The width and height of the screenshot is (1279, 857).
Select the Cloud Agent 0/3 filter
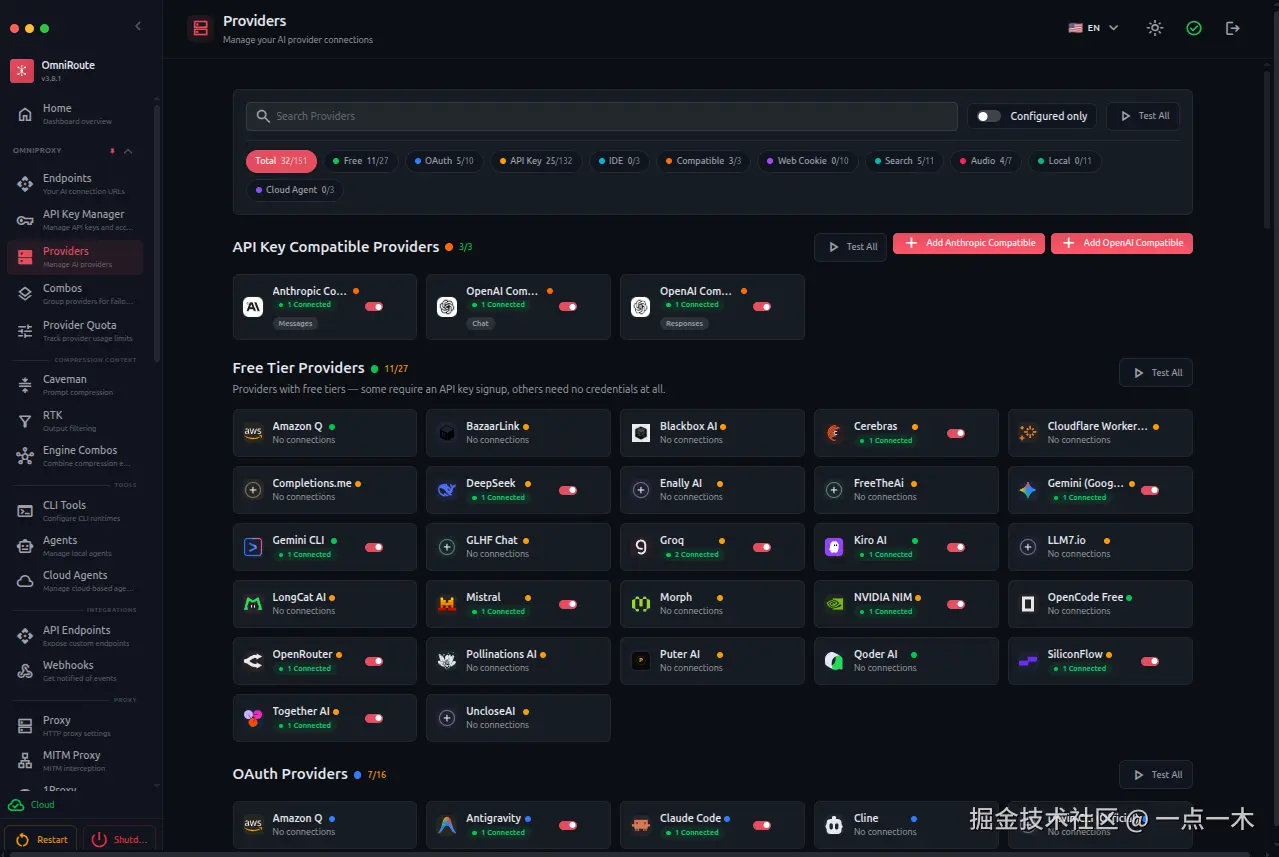[x=295, y=190]
